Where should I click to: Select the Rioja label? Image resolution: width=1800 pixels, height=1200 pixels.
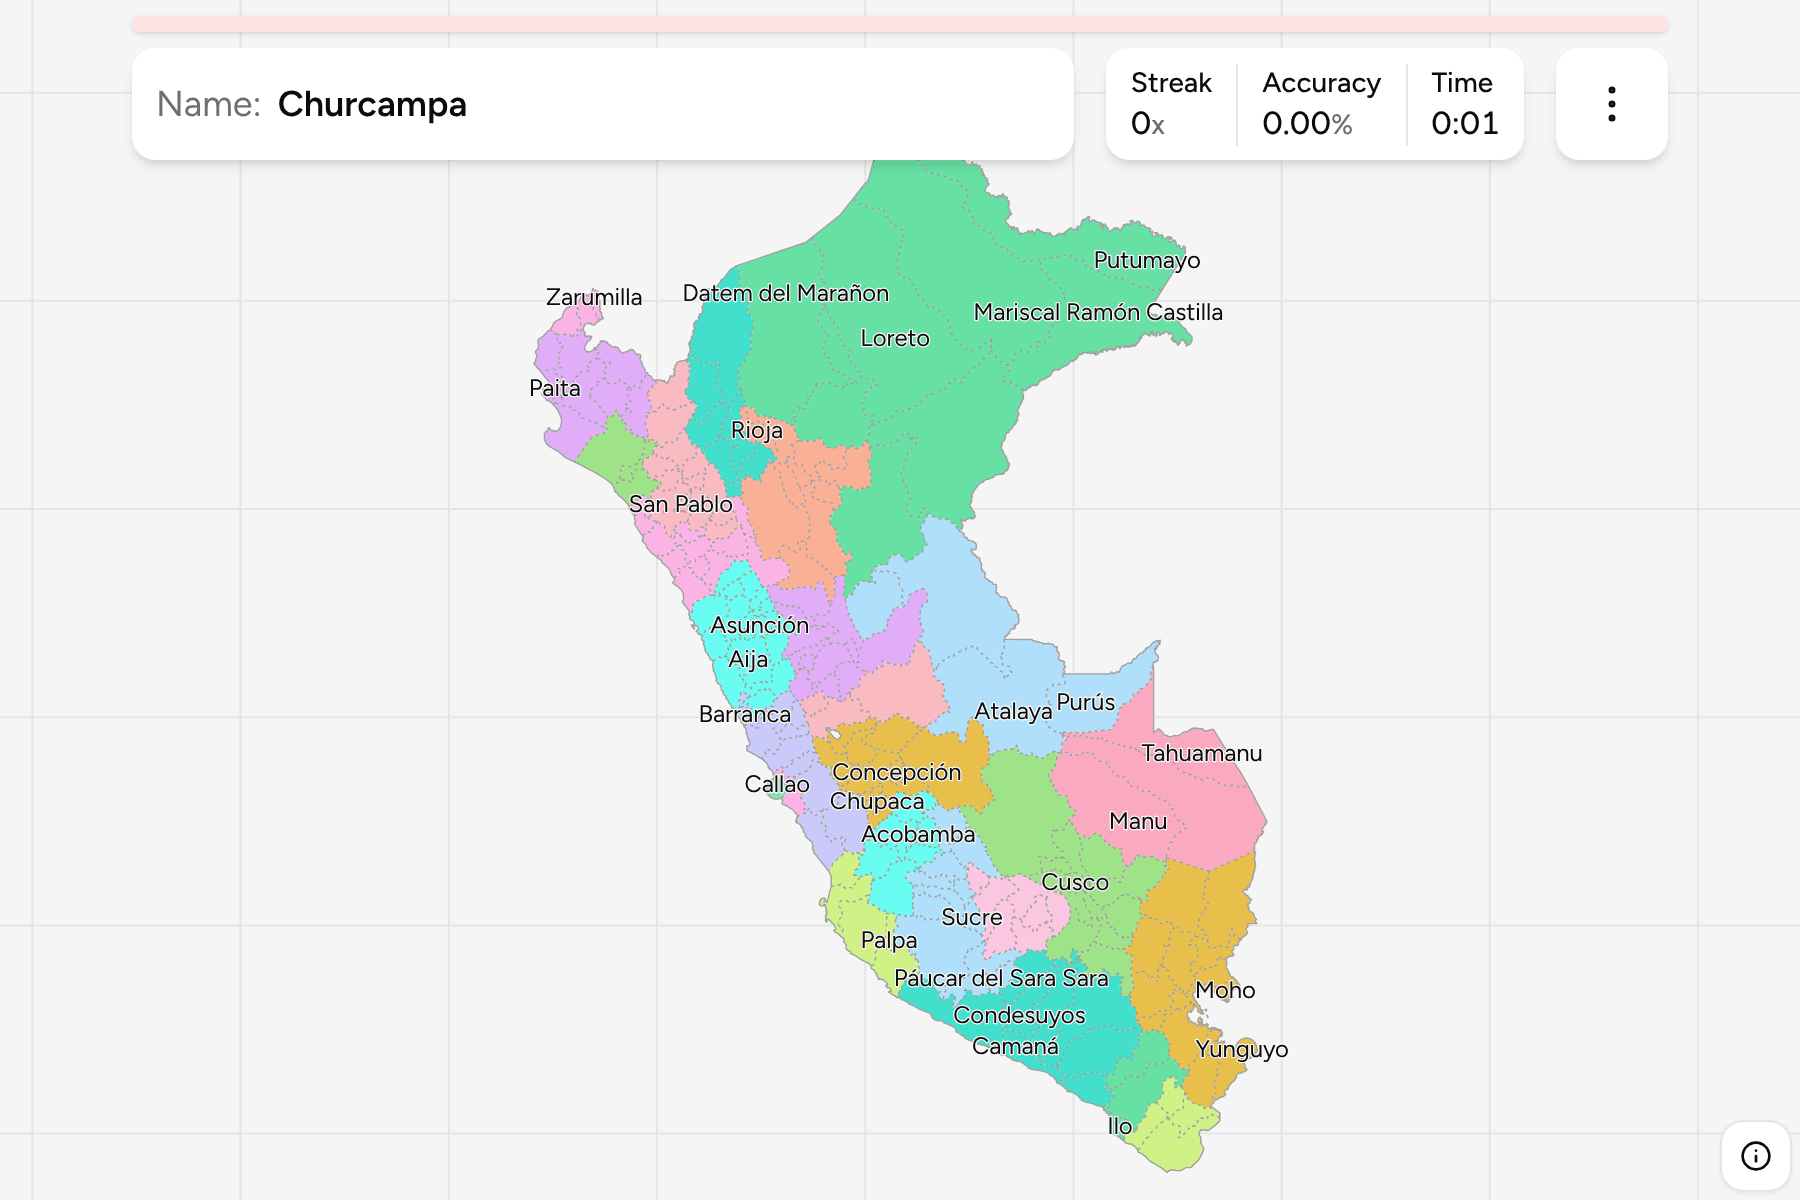pyautogui.click(x=757, y=431)
